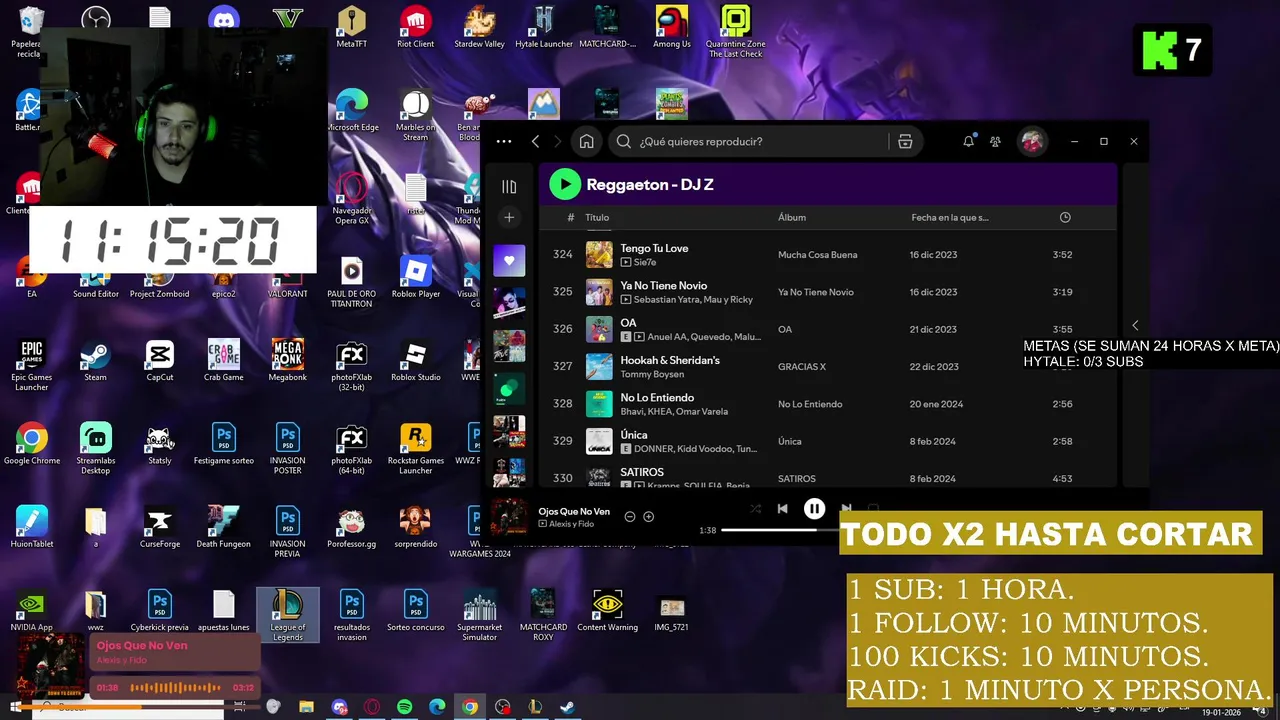Open Discord from taskbar

click(339, 707)
